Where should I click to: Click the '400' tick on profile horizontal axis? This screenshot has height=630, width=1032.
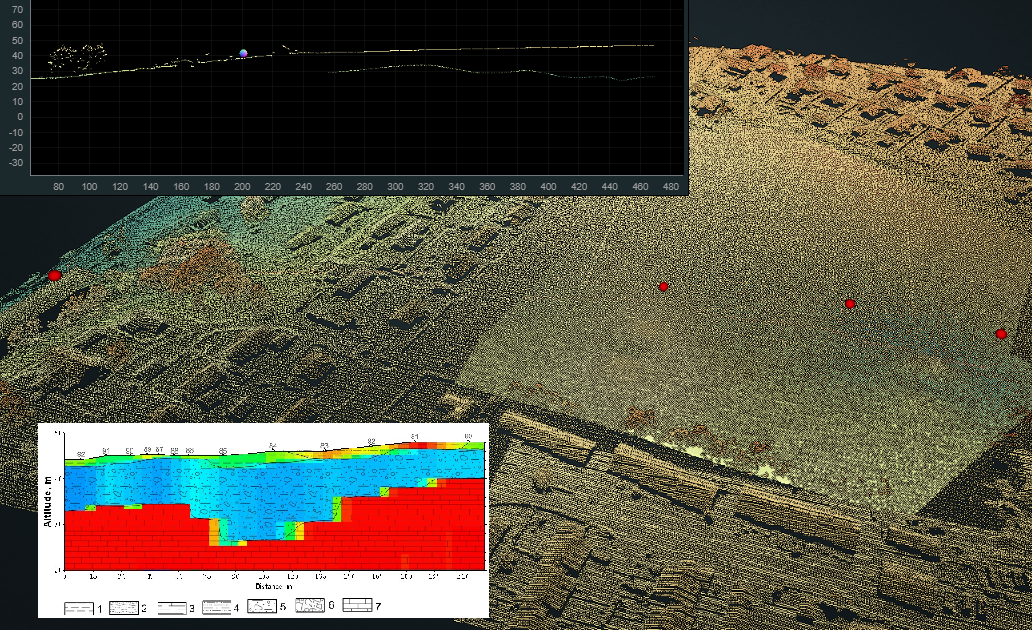548,186
